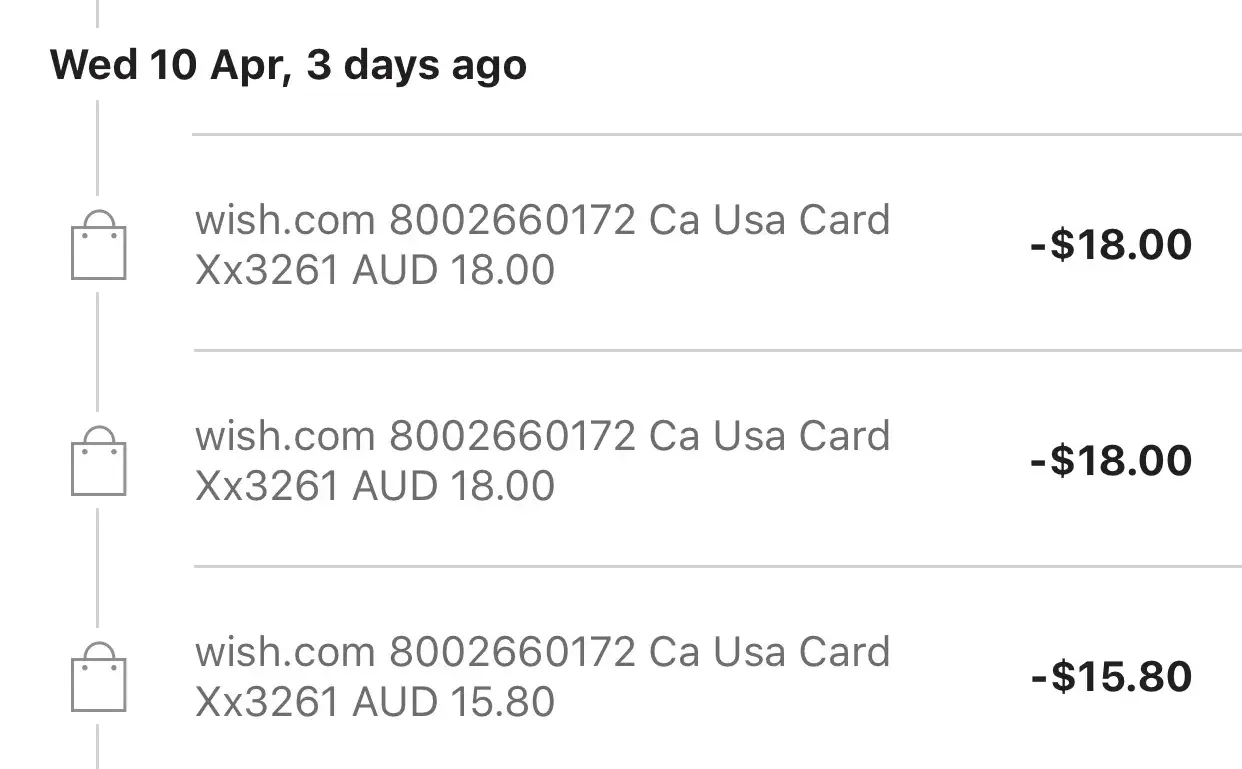The image size is (1242, 769).
Task: Open the bottom wish.com 8002660172 merchant line
Action: [542, 652]
